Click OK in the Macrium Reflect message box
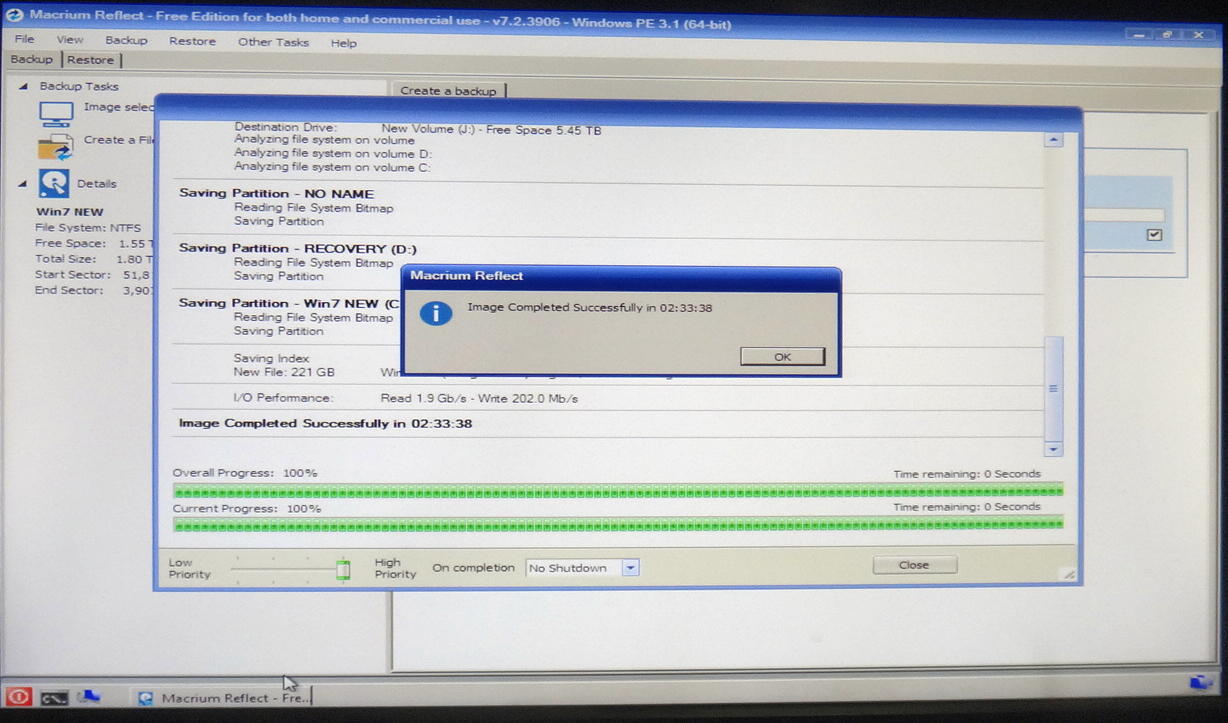The height and width of the screenshot is (723, 1228). click(x=782, y=356)
